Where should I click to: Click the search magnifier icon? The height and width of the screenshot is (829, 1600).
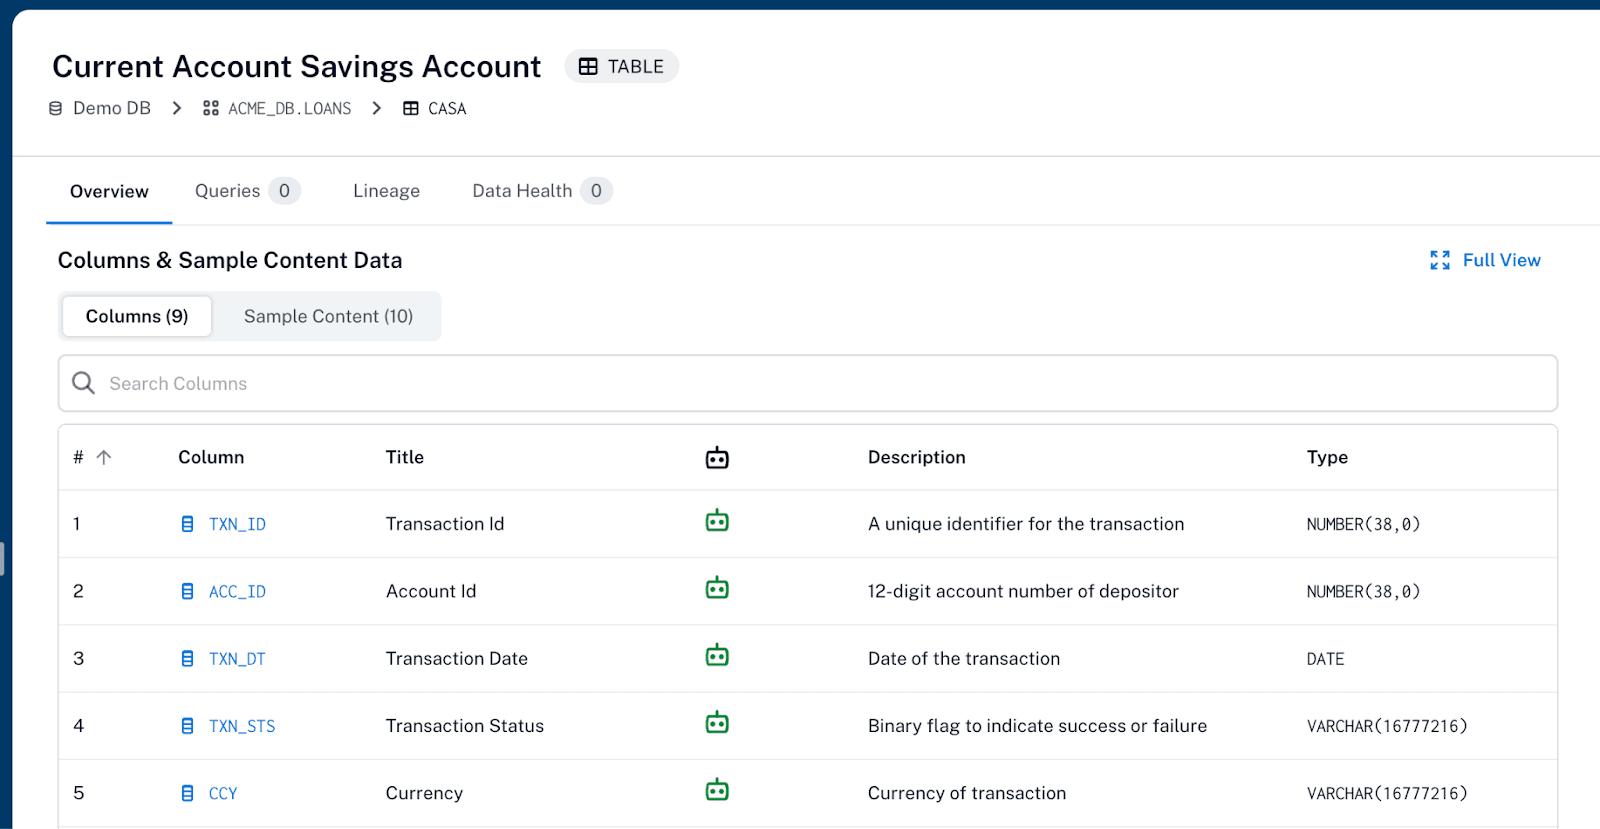point(84,383)
